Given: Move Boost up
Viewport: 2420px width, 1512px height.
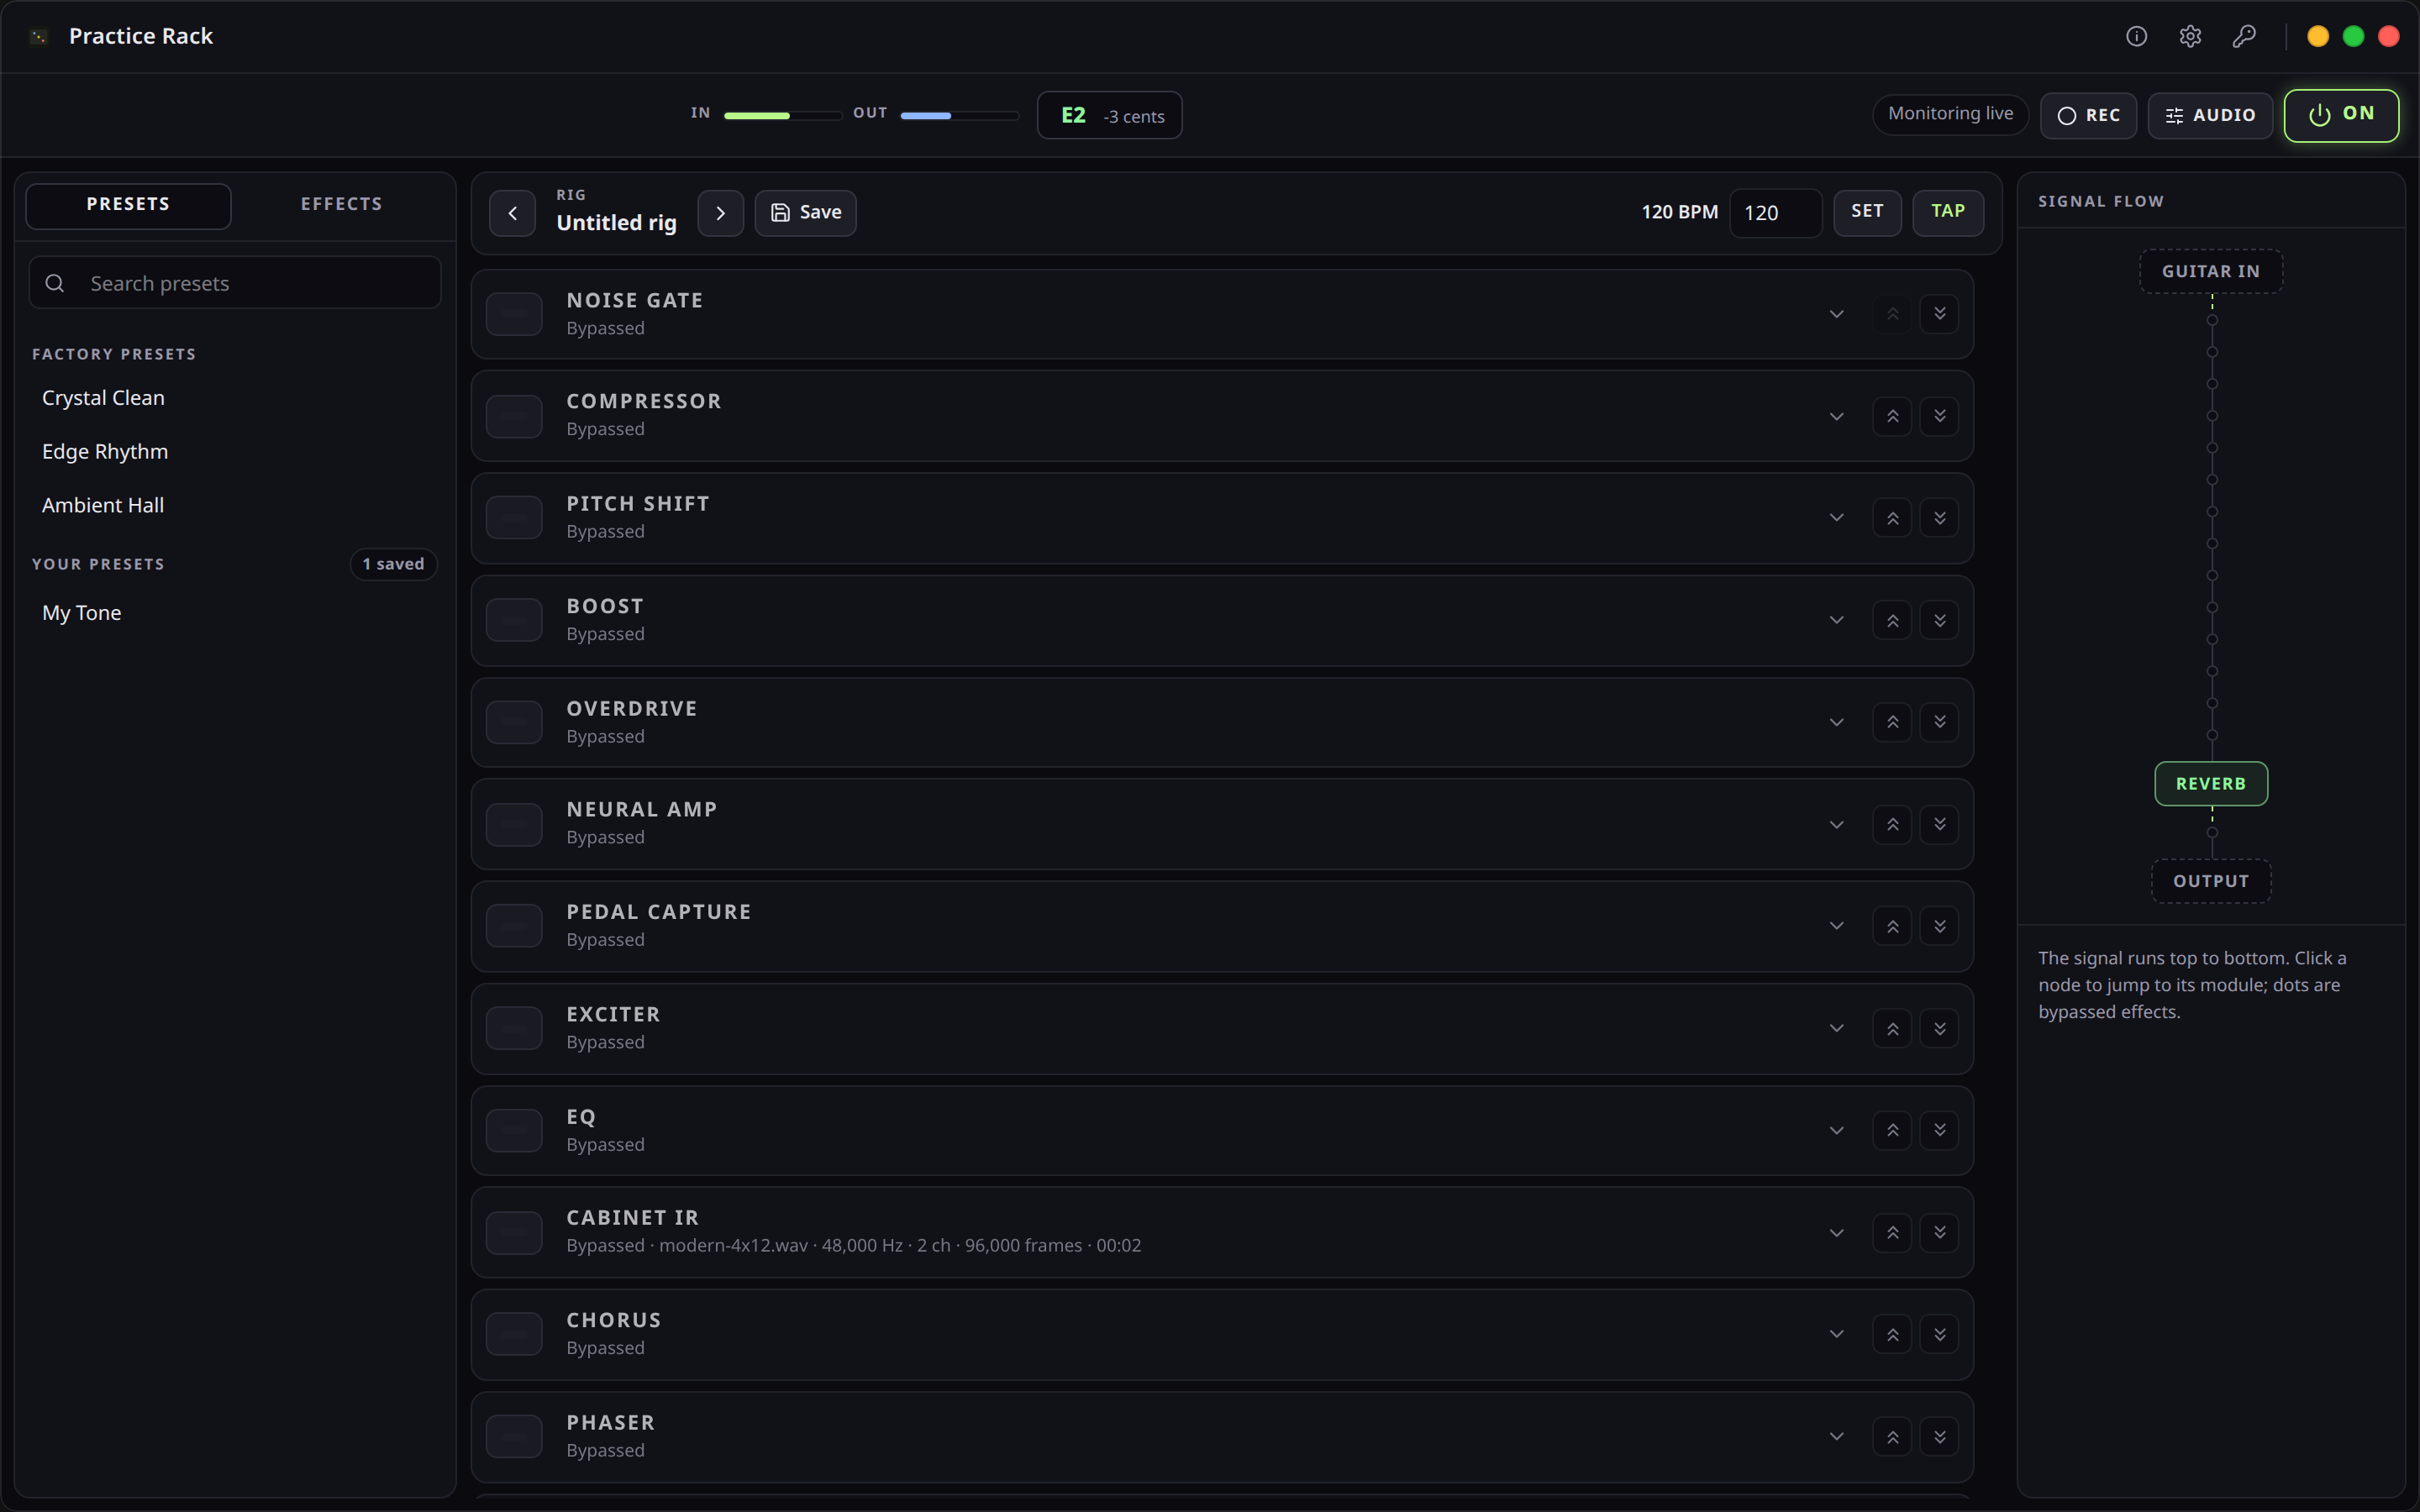Looking at the screenshot, I should [x=1892, y=620].
